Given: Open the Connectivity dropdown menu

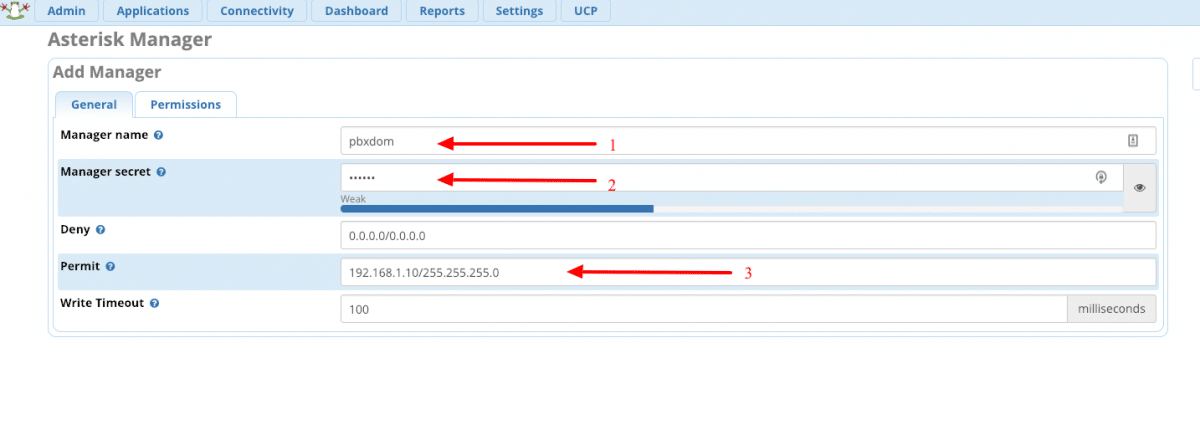Looking at the screenshot, I should [257, 11].
